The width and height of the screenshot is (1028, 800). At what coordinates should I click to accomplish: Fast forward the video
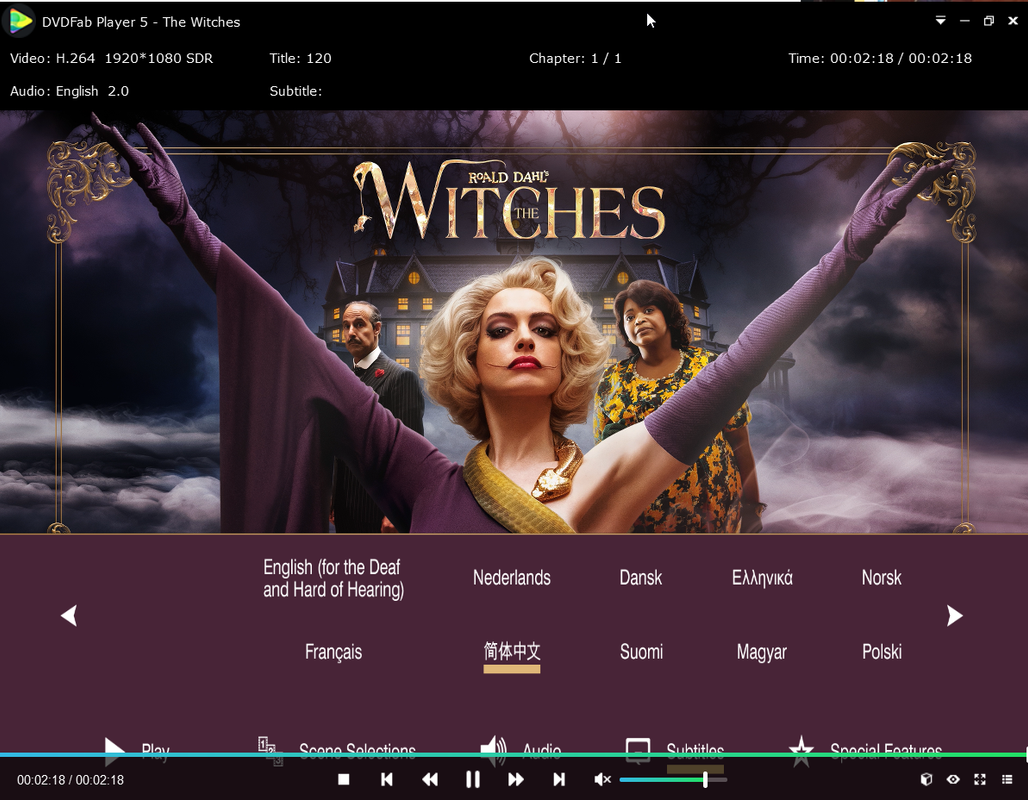(x=516, y=779)
